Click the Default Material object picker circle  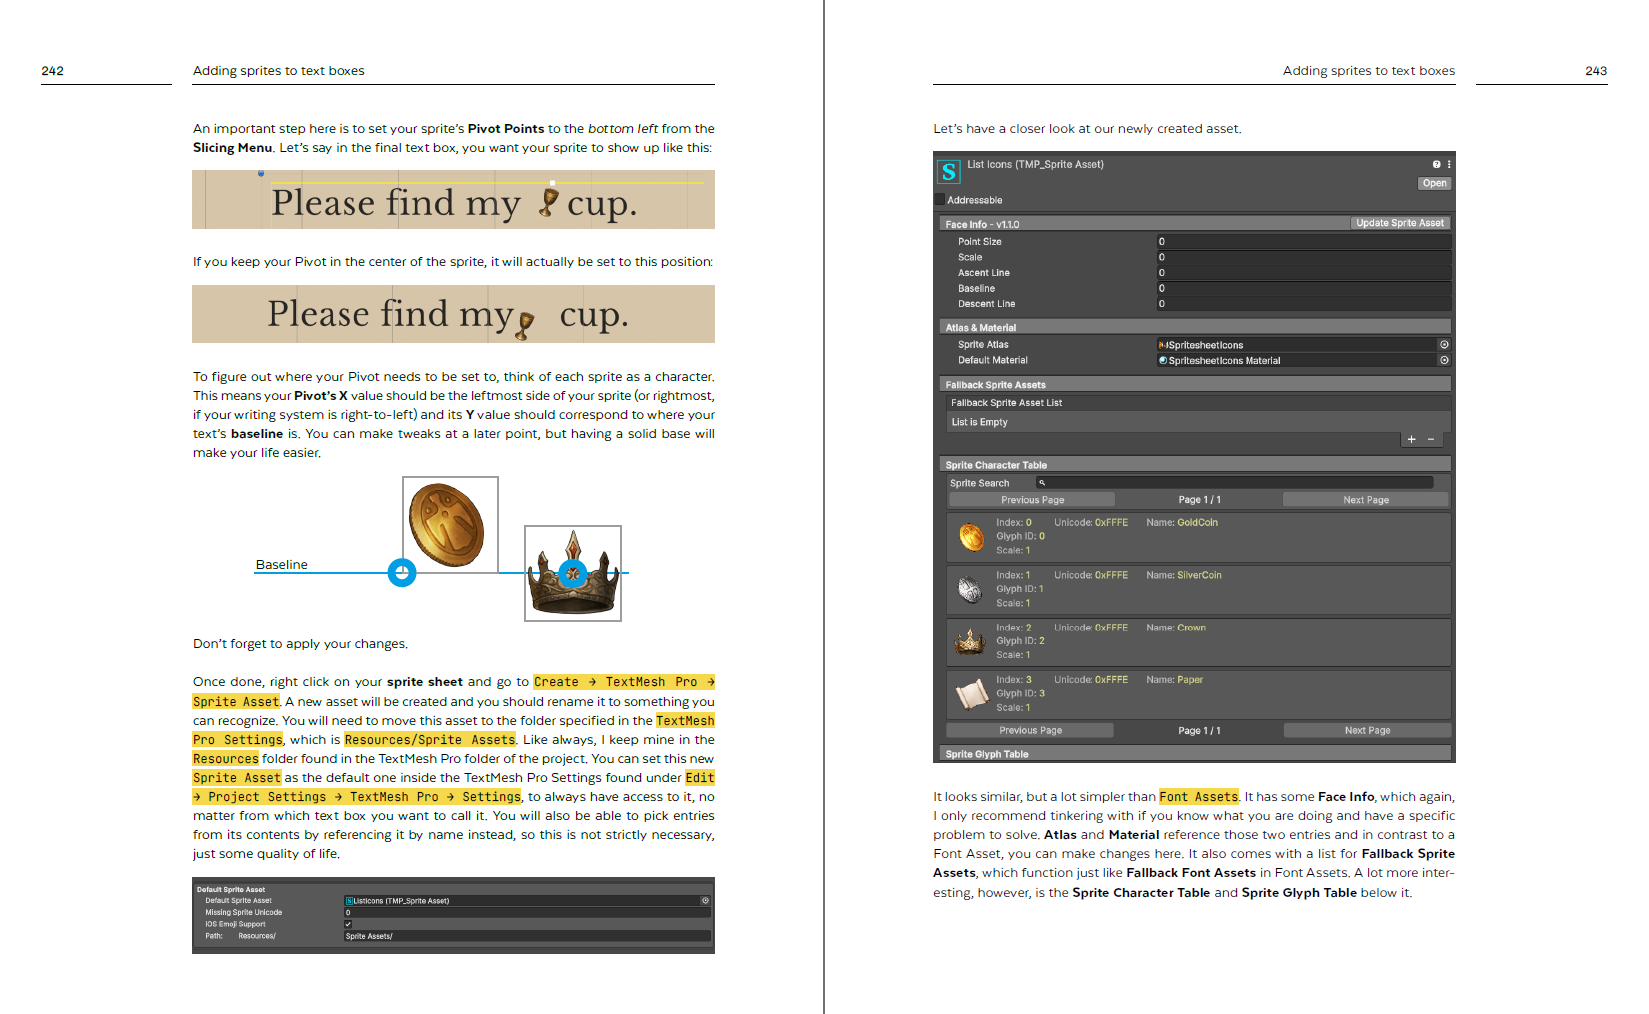pyautogui.click(x=1444, y=360)
